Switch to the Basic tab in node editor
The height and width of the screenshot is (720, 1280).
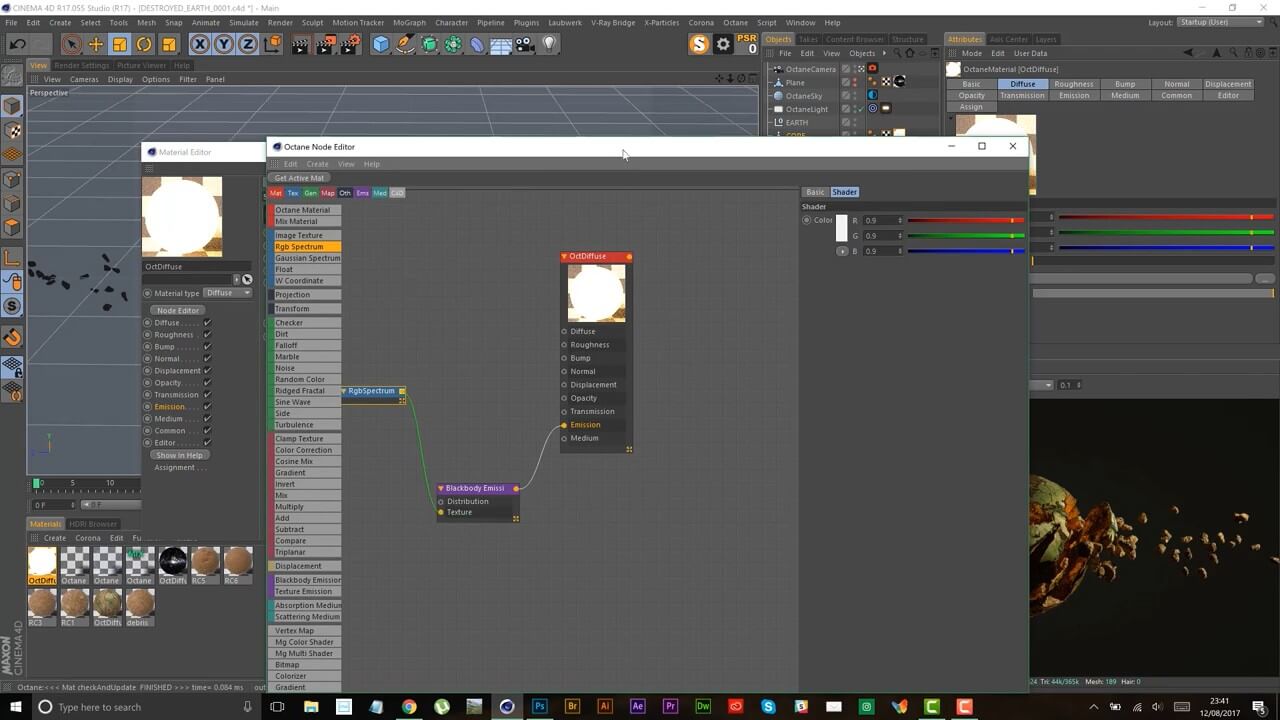pyautogui.click(x=815, y=192)
